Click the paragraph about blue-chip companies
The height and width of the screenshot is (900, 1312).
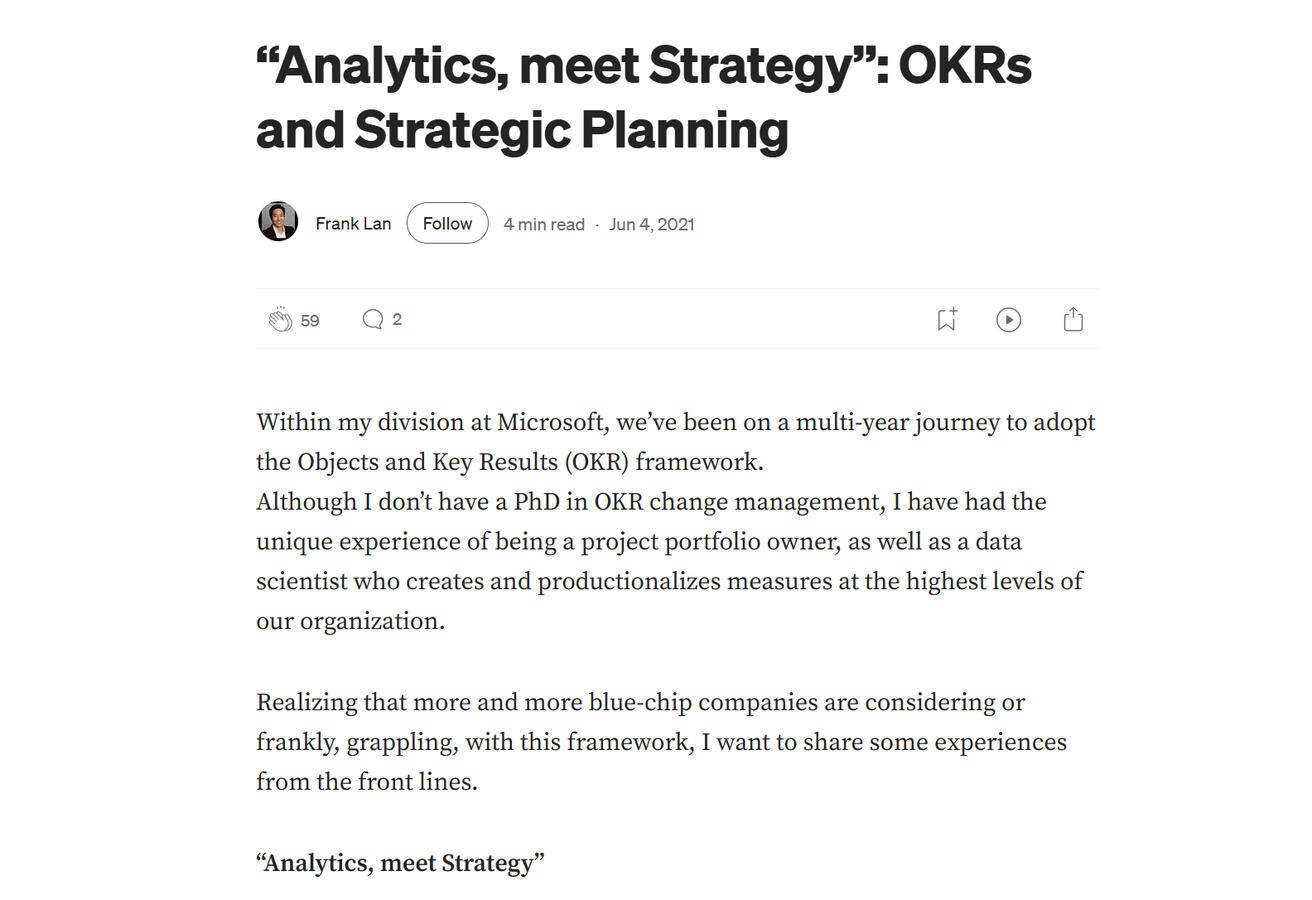[x=662, y=741]
